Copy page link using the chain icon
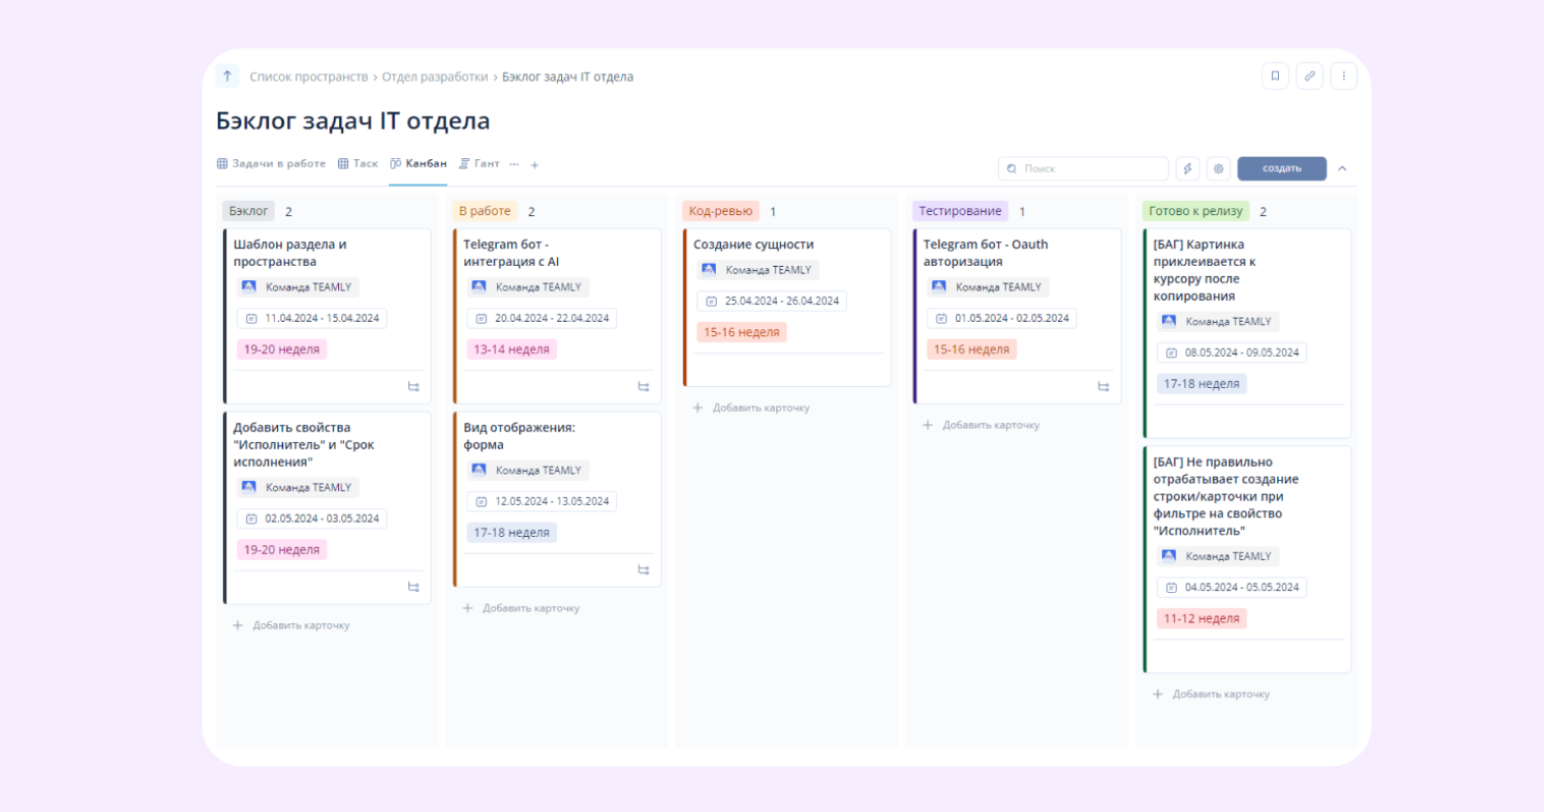The height and width of the screenshot is (812, 1544). [x=1309, y=76]
